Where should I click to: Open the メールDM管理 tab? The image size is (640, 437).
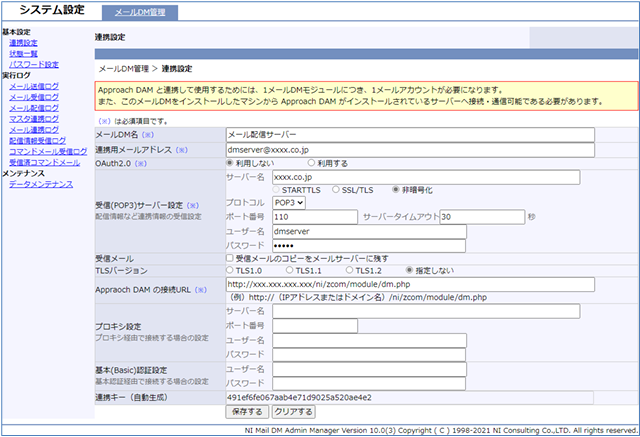pos(140,13)
